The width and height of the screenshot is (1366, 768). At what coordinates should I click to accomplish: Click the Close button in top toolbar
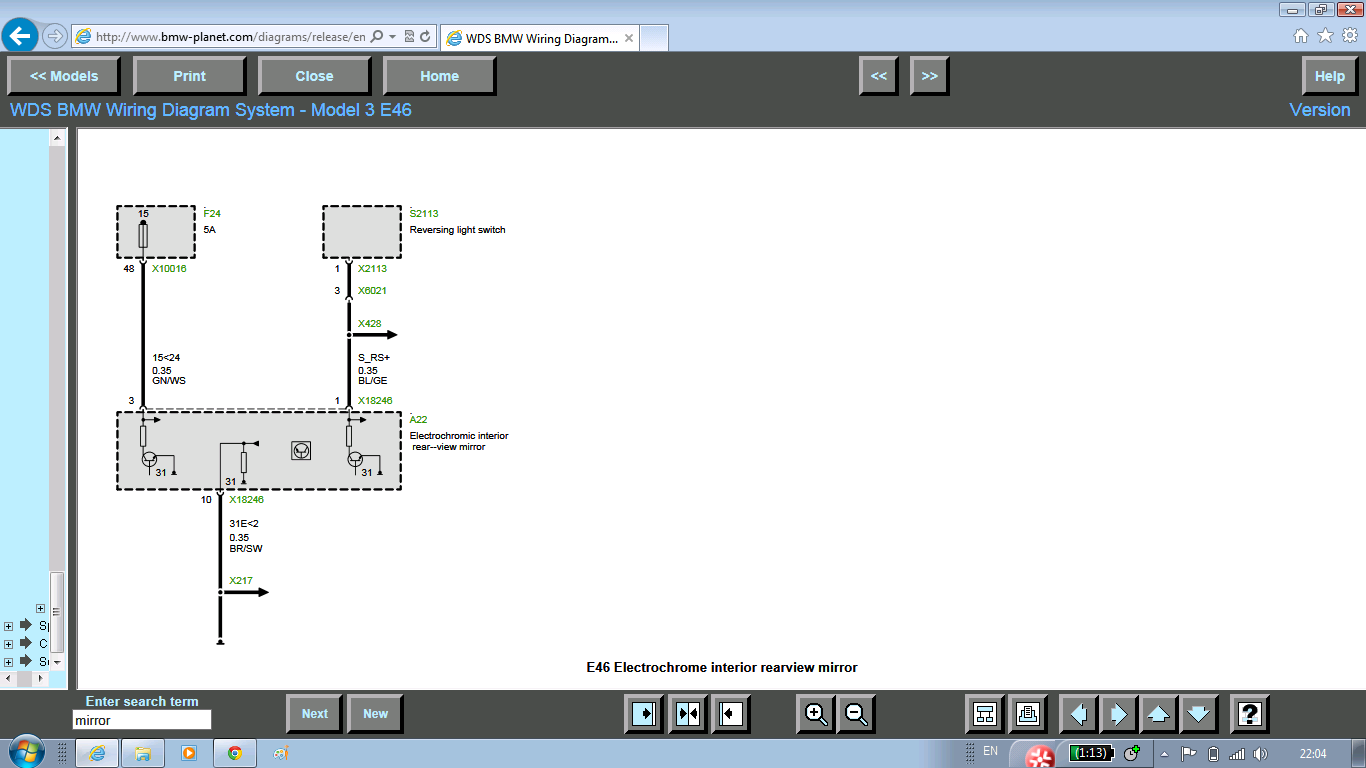(314, 76)
